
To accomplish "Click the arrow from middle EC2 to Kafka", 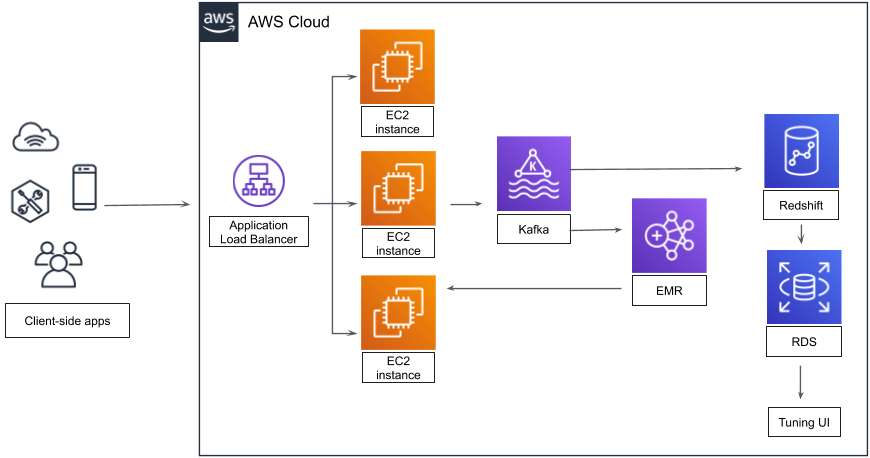I will [466, 204].
